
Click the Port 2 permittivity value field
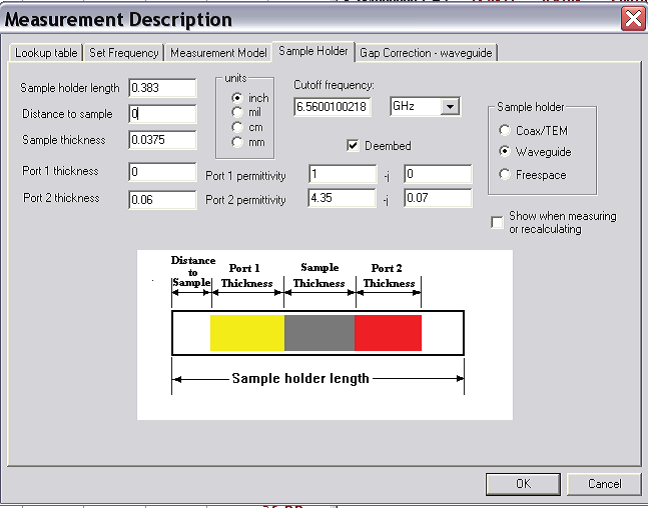[x=342, y=199]
